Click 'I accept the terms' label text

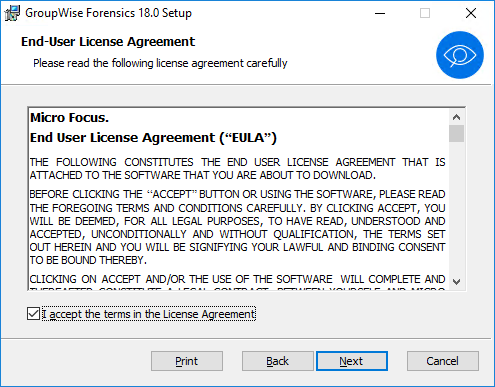click(149, 314)
